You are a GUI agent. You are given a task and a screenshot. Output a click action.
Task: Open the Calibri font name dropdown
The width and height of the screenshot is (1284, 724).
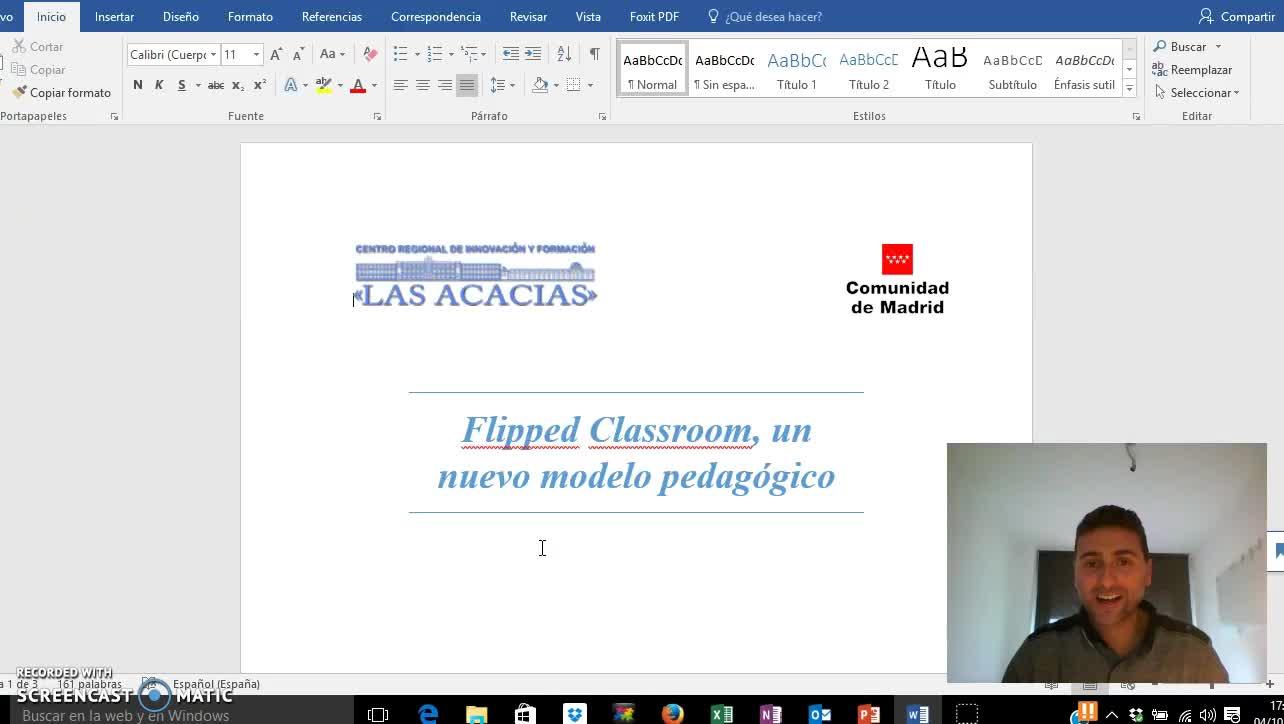[x=213, y=54]
